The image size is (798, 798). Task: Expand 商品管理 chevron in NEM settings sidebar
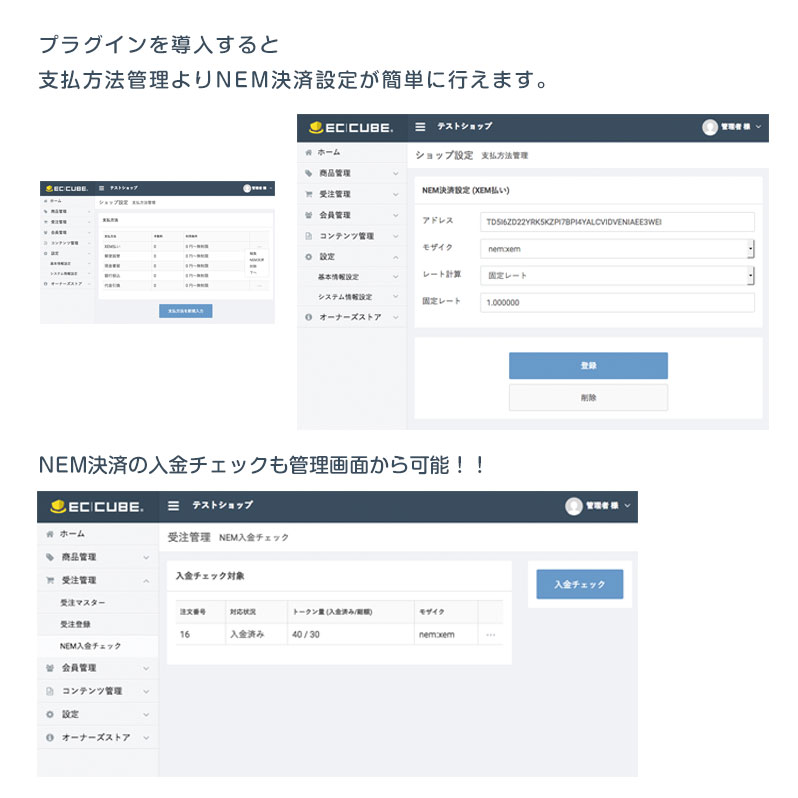click(395, 174)
